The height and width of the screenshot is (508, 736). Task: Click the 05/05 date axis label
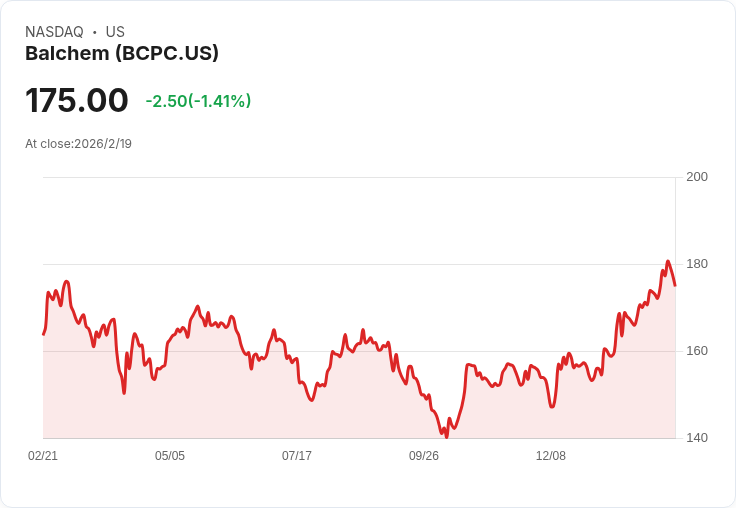[170, 455]
